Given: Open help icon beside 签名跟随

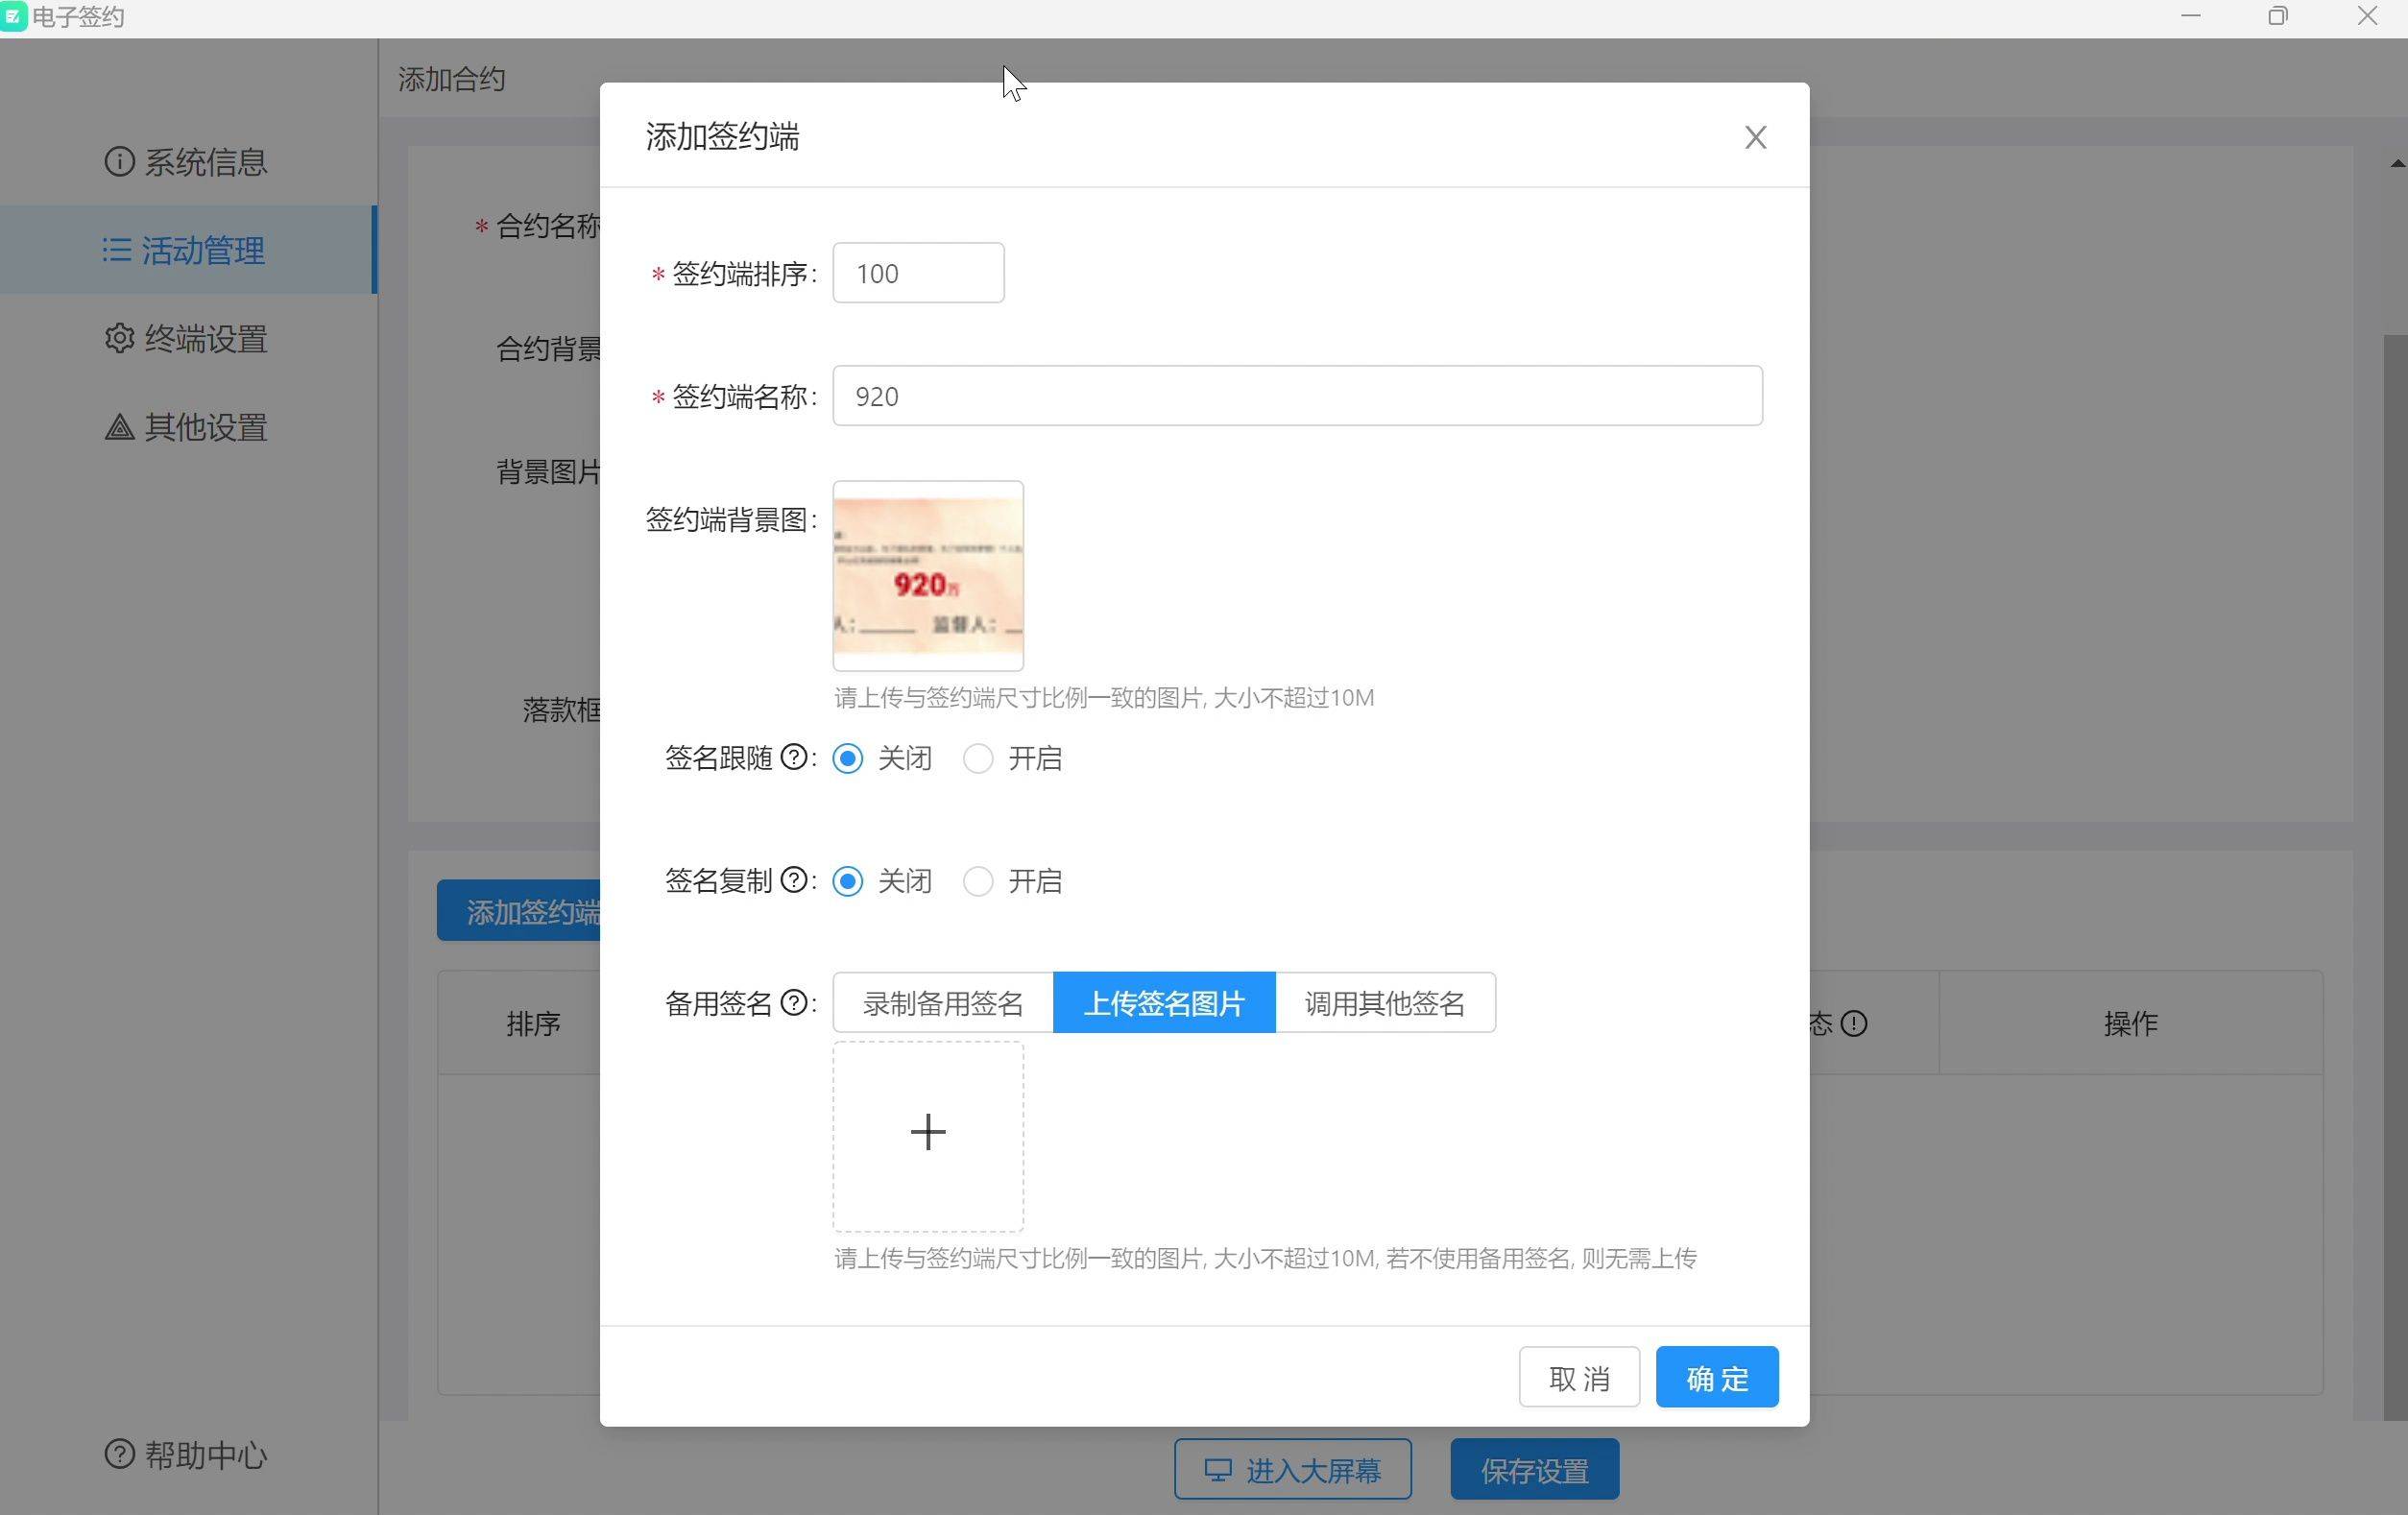Looking at the screenshot, I should 794,758.
